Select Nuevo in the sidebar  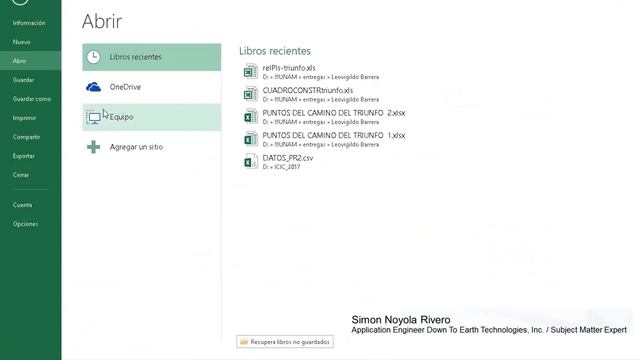(21, 42)
